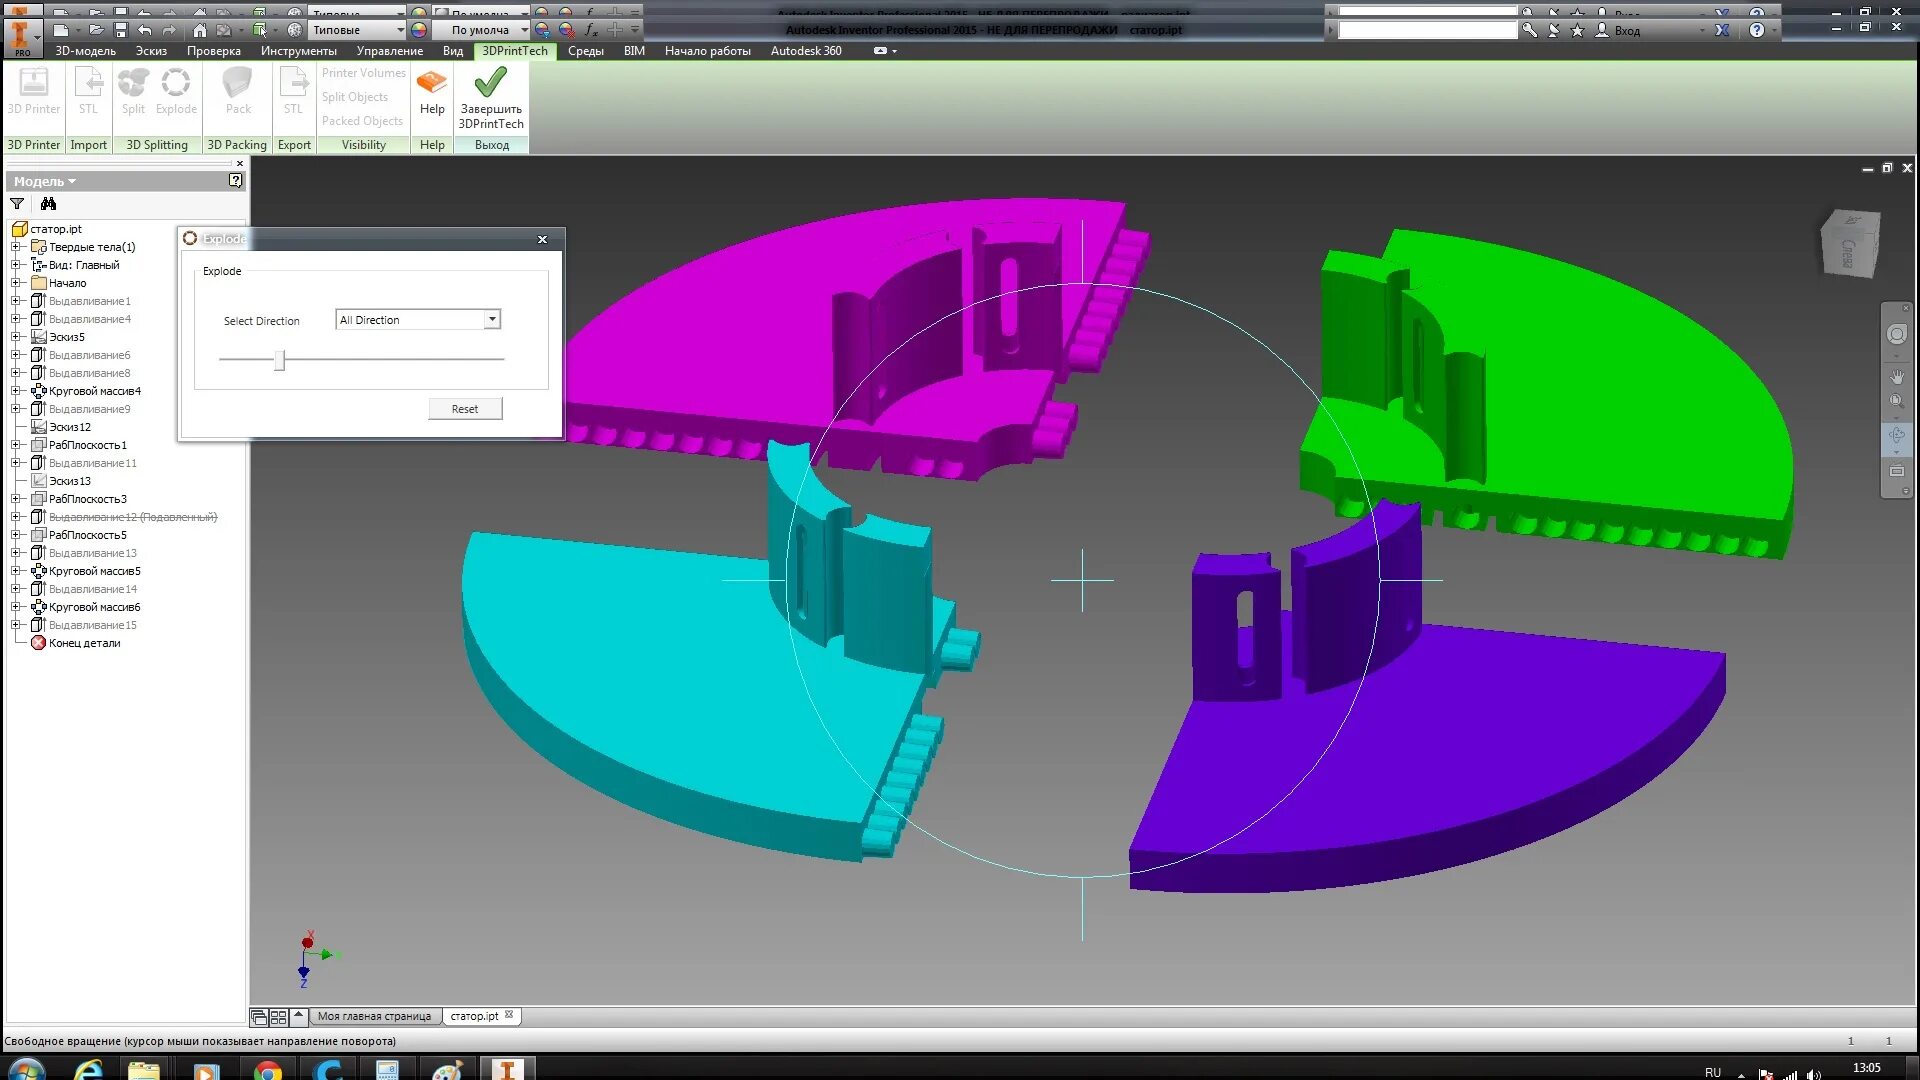Toggle Split Objects visibility

(354, 97)
